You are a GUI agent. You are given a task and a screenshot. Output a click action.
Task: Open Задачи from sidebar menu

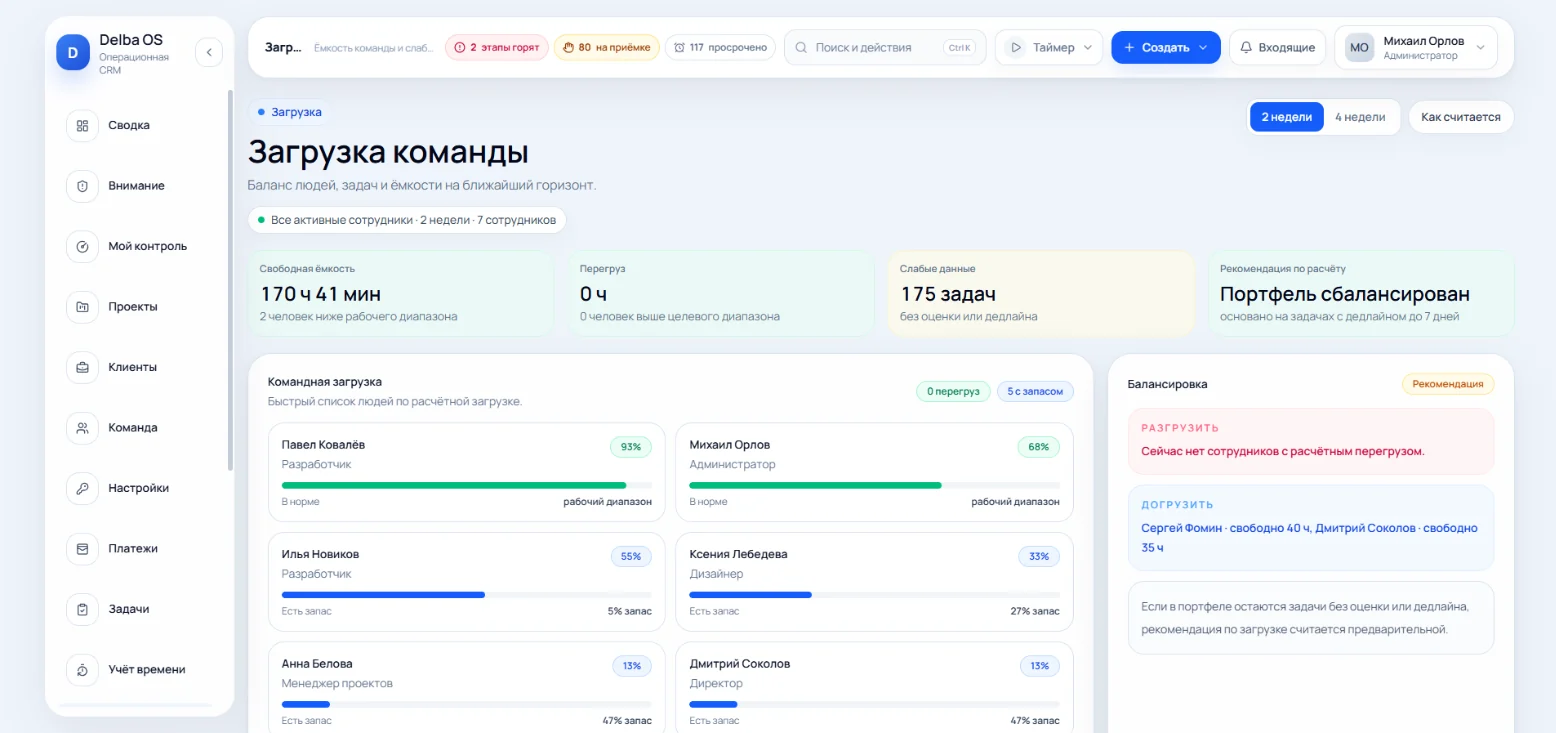129,610
